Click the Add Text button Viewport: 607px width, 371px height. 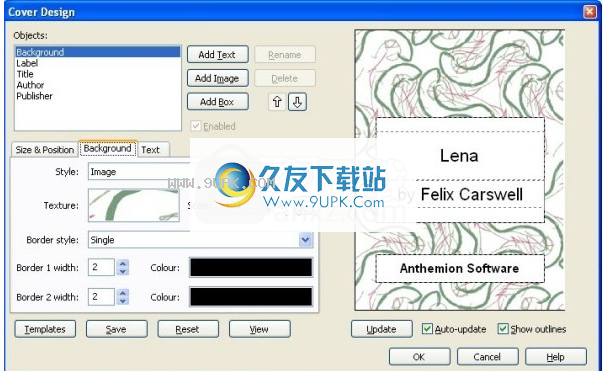click(x=218, y=55)
